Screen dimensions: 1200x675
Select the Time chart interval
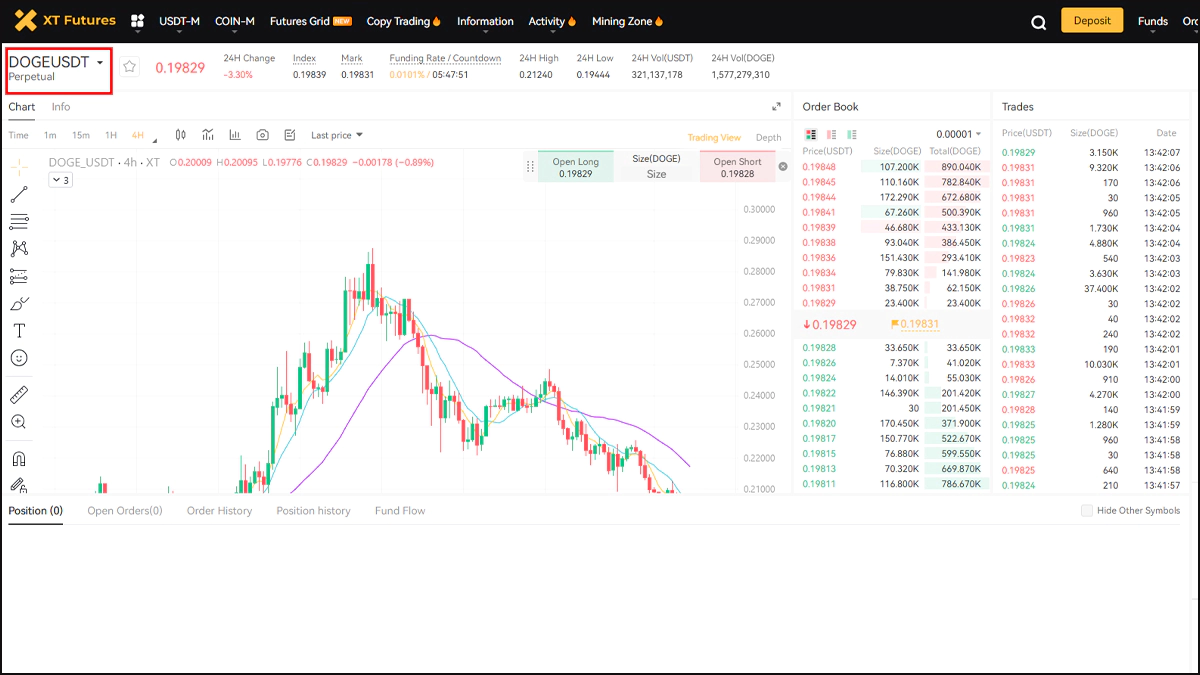click(18, 135)
